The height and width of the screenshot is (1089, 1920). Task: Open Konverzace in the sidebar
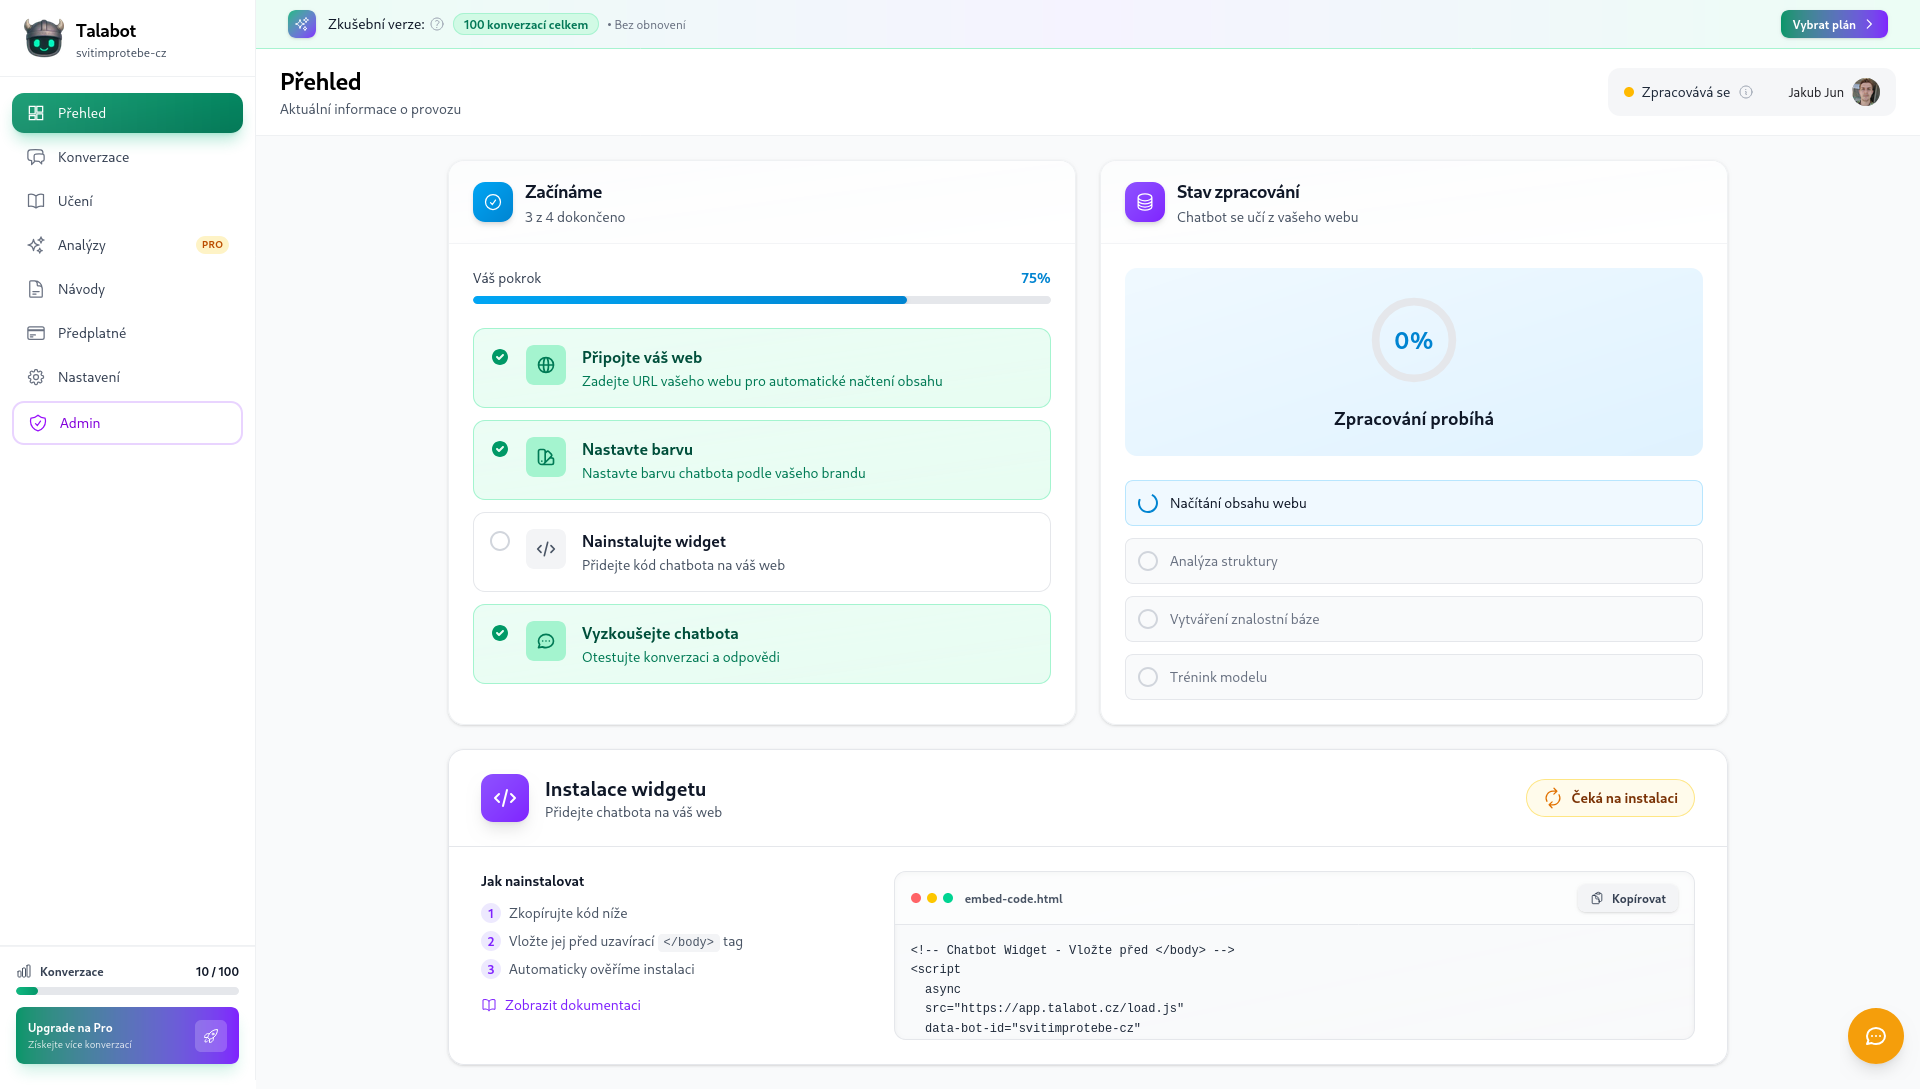(93, 157)
